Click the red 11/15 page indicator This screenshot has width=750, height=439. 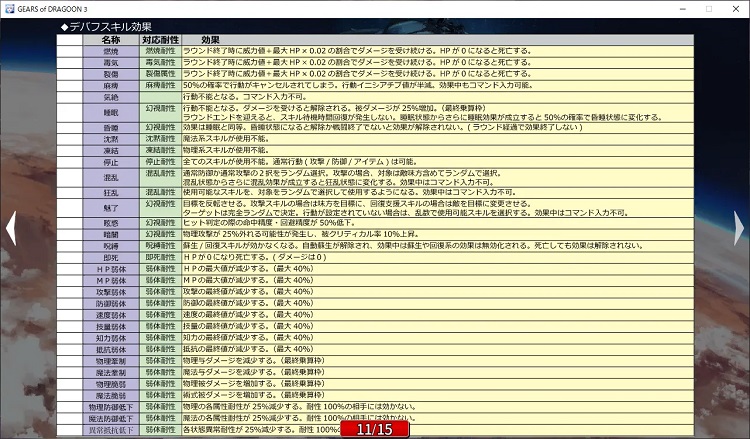tap(375, 429)
